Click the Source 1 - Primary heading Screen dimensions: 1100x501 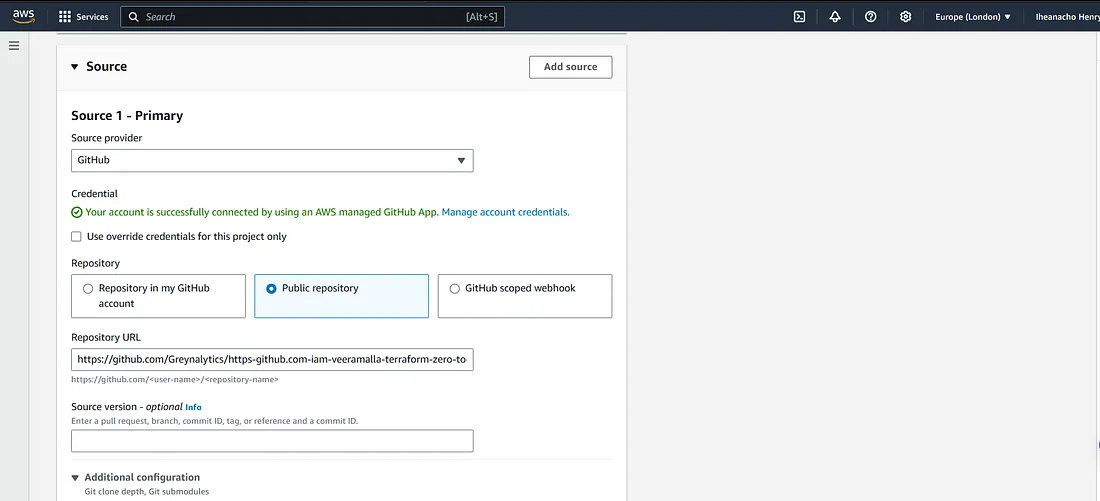click(x=127, y=116)
